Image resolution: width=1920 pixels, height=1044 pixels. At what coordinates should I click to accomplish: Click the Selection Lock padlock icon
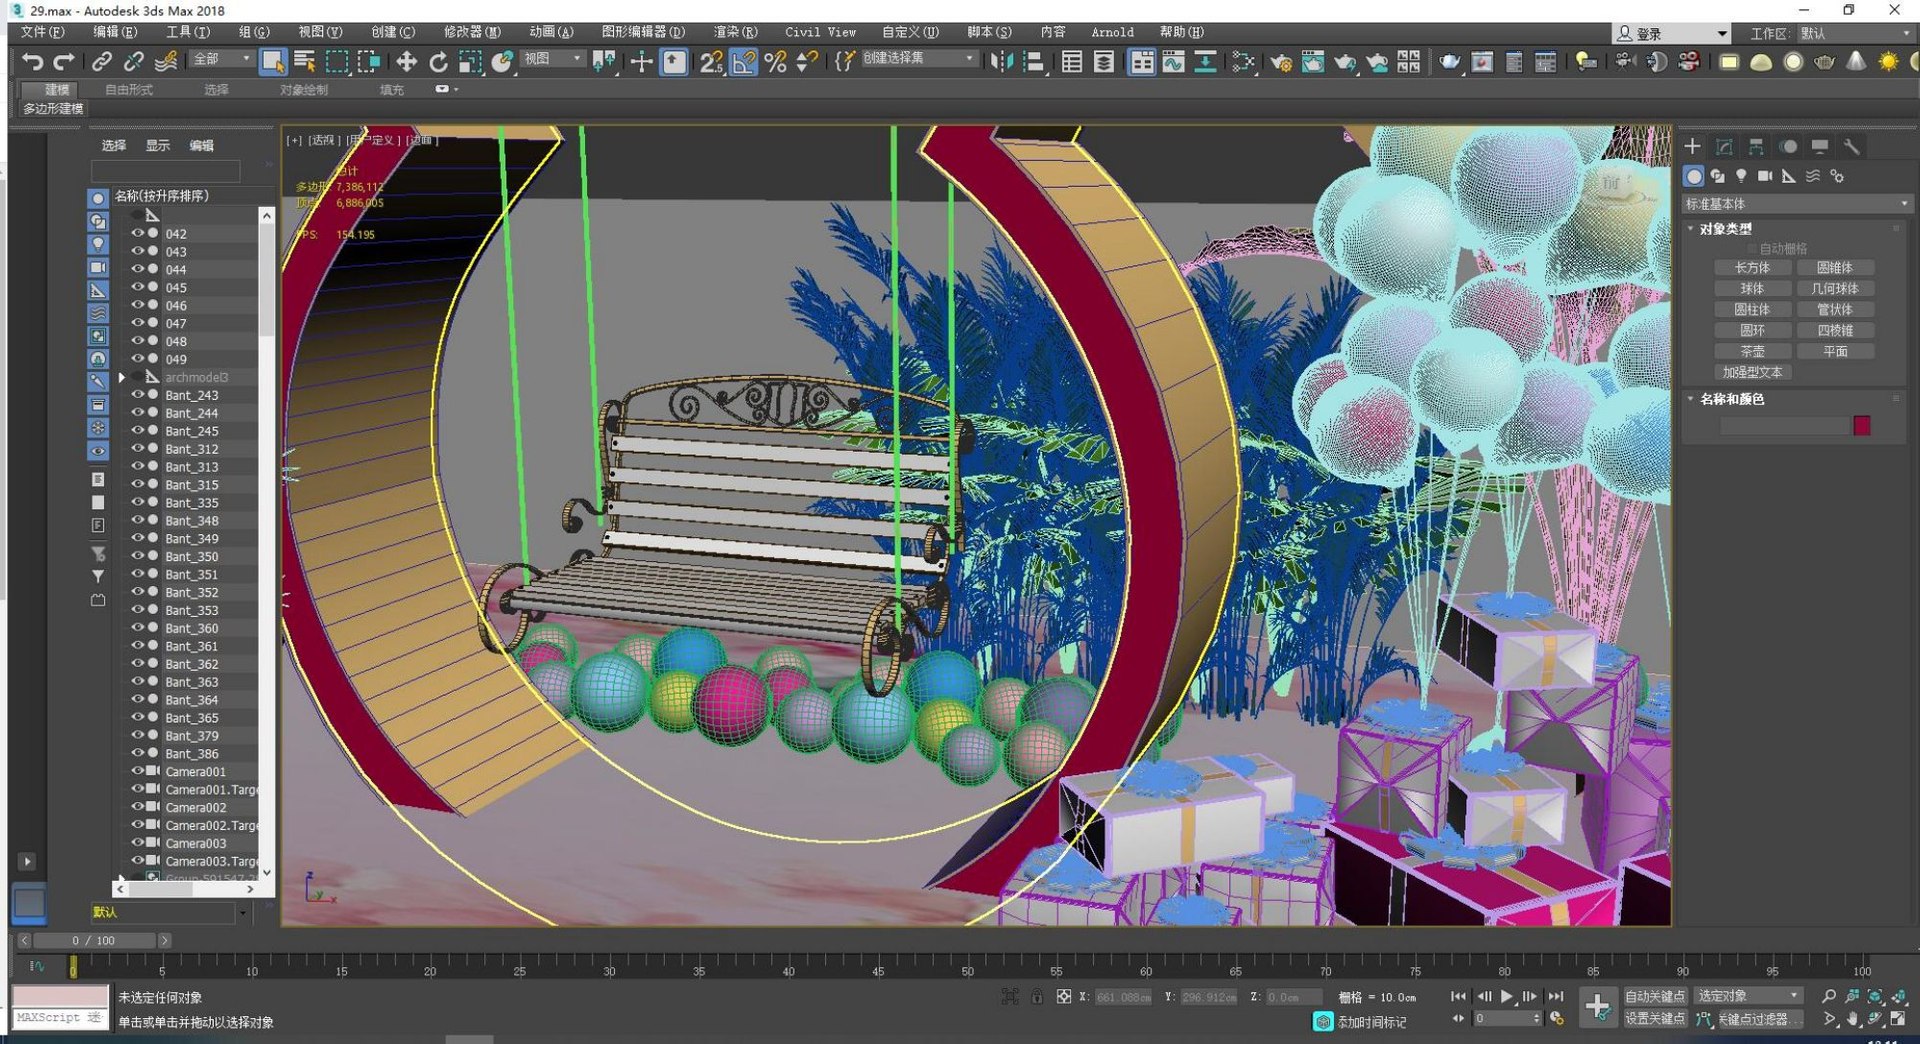(1037, 997)
